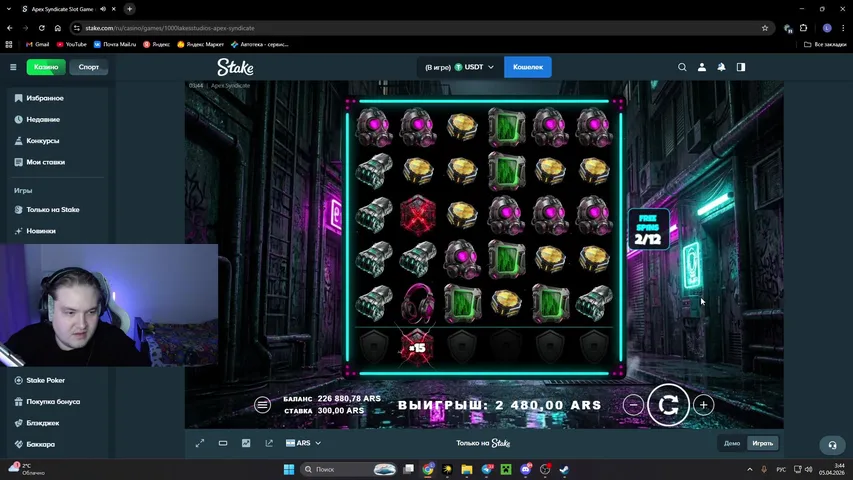Open the slot game menu icon
853x480 pixels.
pos(262,405)
